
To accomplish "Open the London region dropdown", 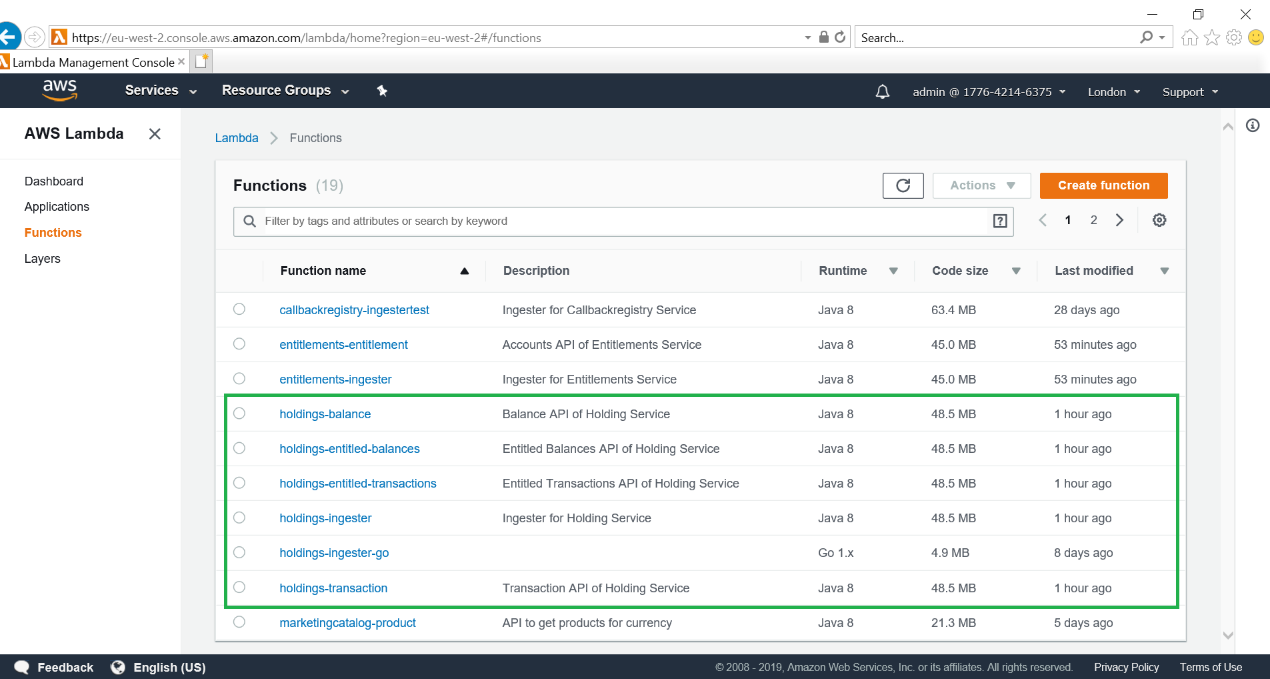I will 1113,92.
